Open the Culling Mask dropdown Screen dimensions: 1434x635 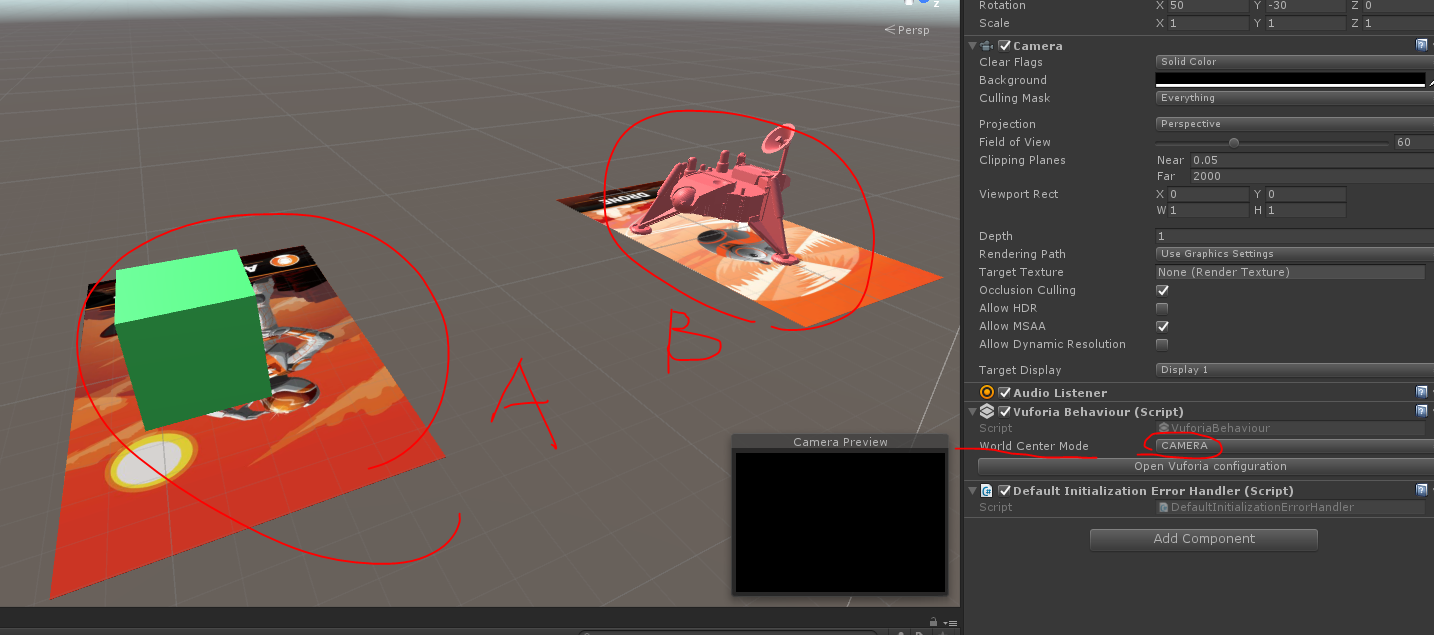click(x=1295, y=98)
